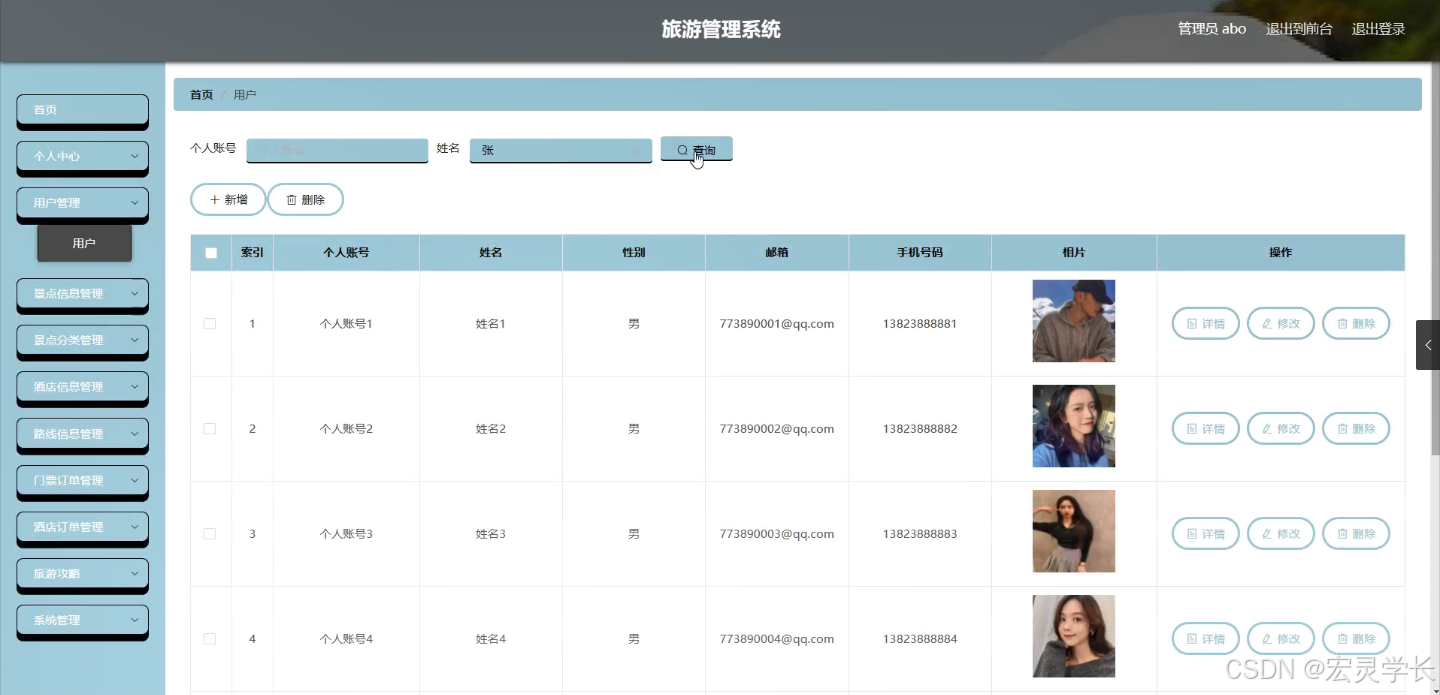The width and height of the screenshot is (1440, 695).
Task: Click the collapse arrow on the right edge
Action: [1428, 345]
